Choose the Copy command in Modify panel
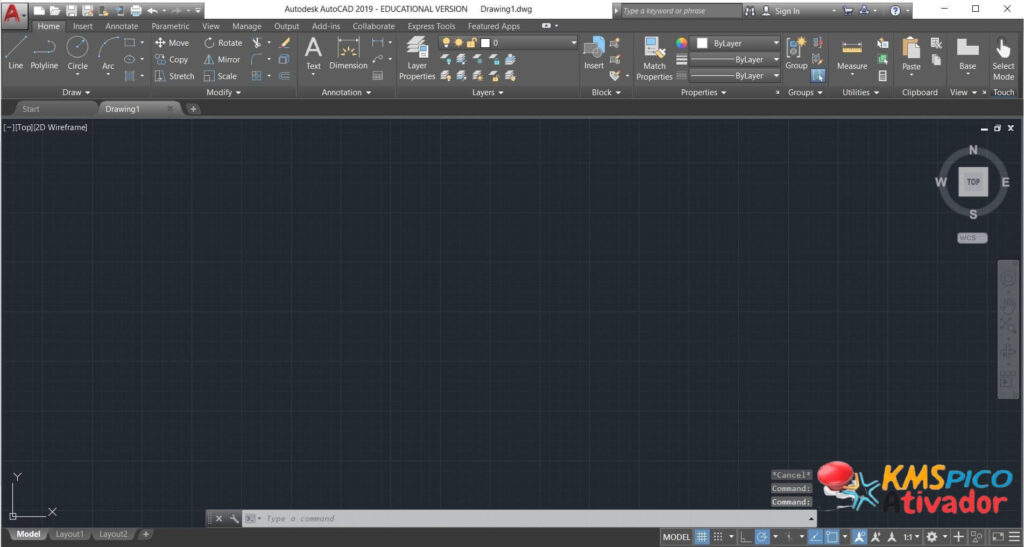This screenshot has height=547, width=1024. pyautogui.click(x=171, y=59)
